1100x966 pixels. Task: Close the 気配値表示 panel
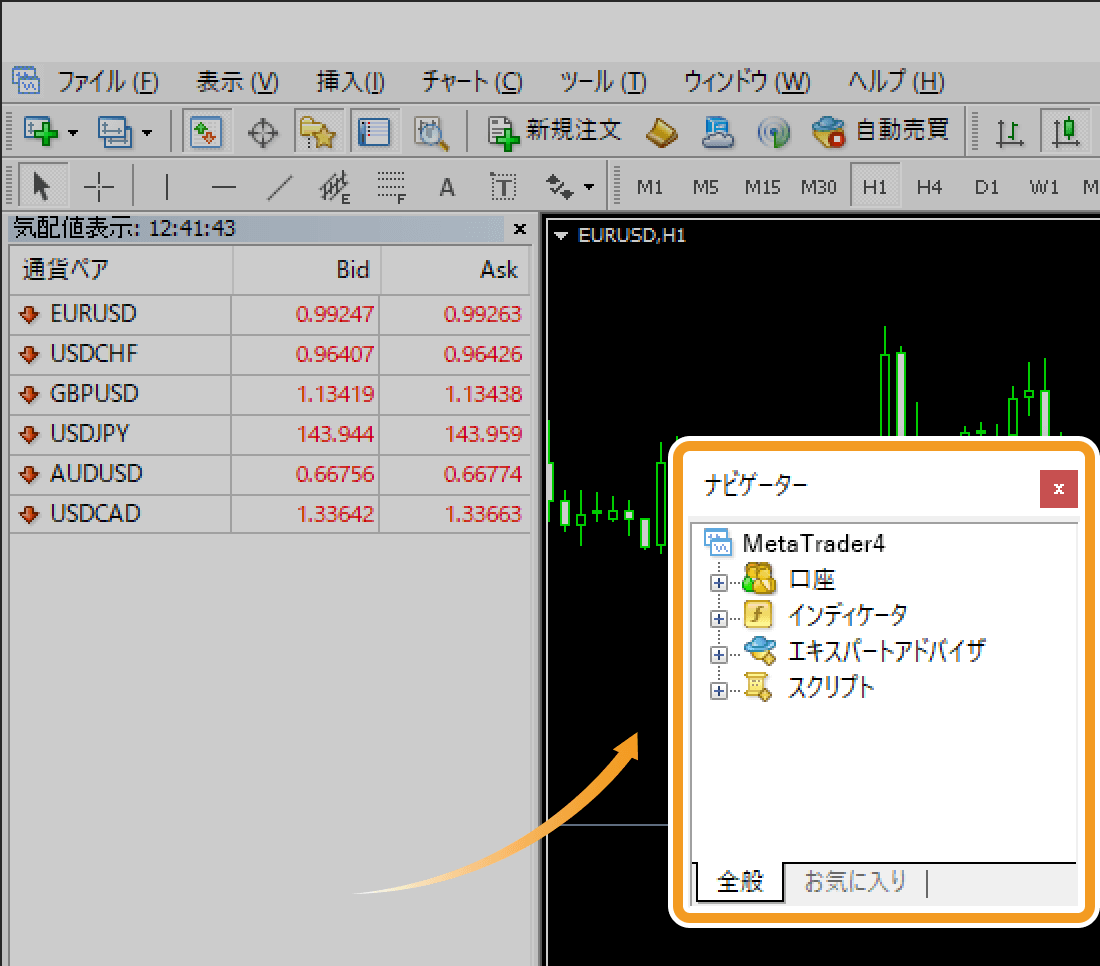pyautogui.click(x=519, y=229)
